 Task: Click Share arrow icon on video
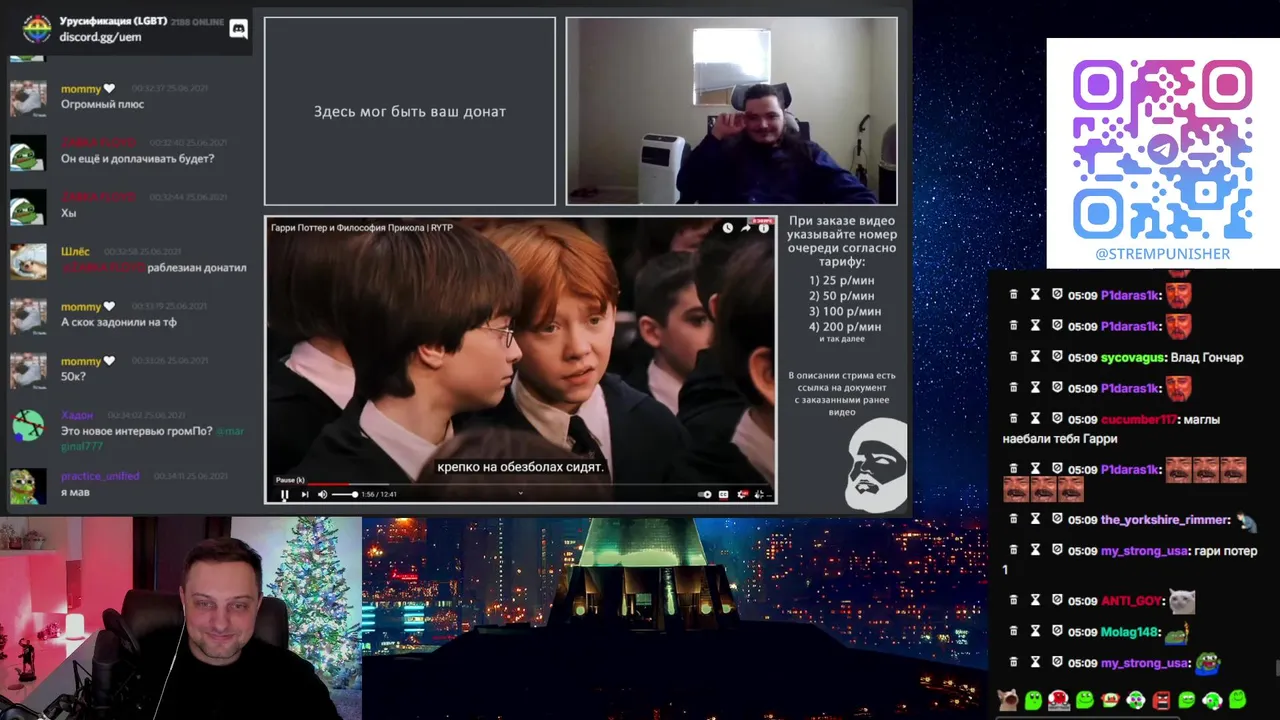(746, 228)
